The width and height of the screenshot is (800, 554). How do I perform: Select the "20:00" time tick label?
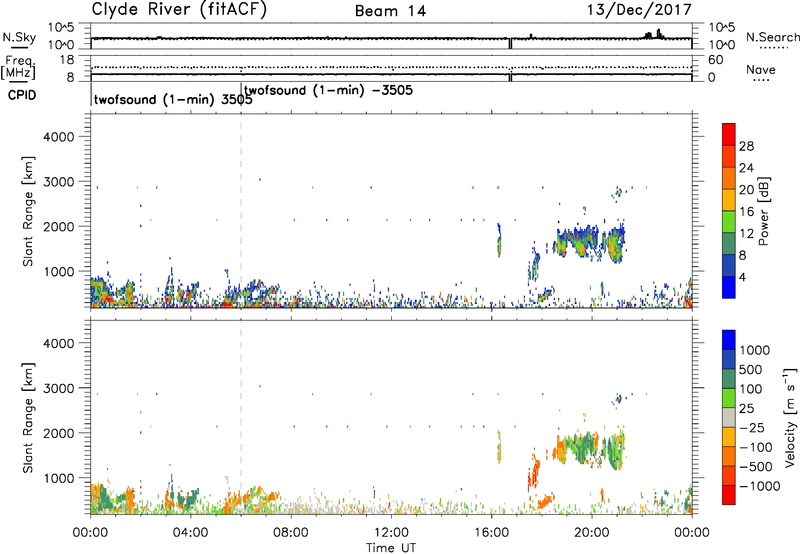click(x=591, y=533)
